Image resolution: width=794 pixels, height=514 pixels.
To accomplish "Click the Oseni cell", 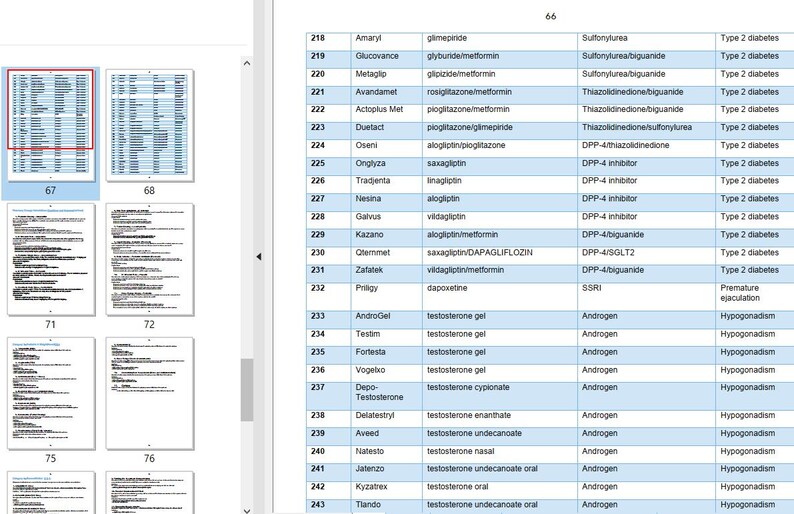I will point(386,149).
